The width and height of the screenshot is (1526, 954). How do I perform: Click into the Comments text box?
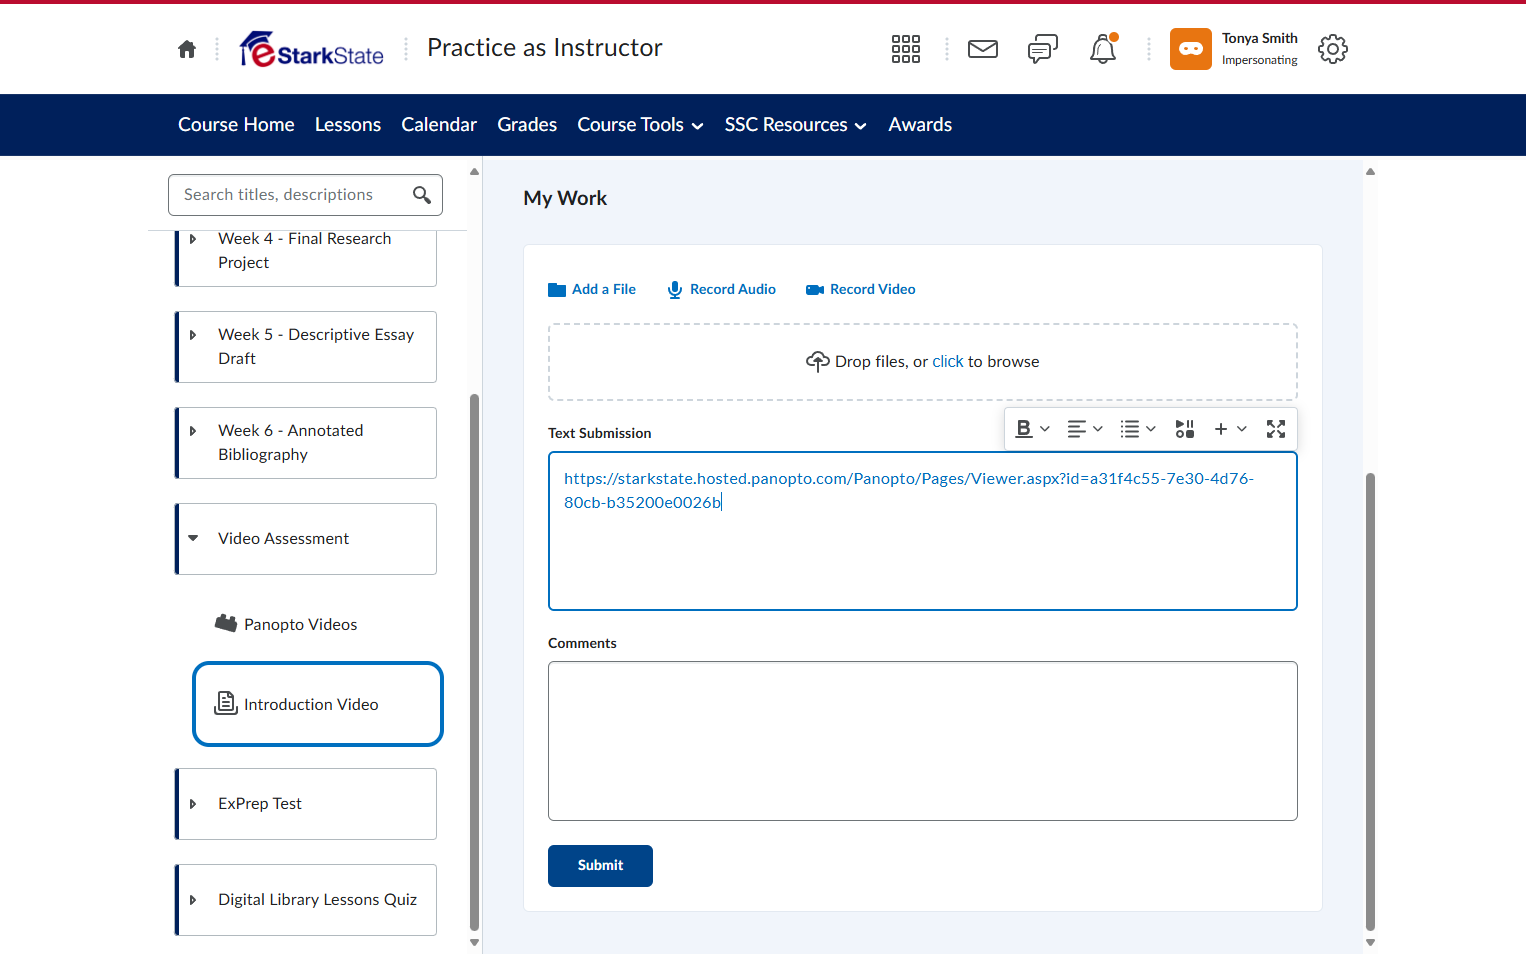click(x=923, y=741)
